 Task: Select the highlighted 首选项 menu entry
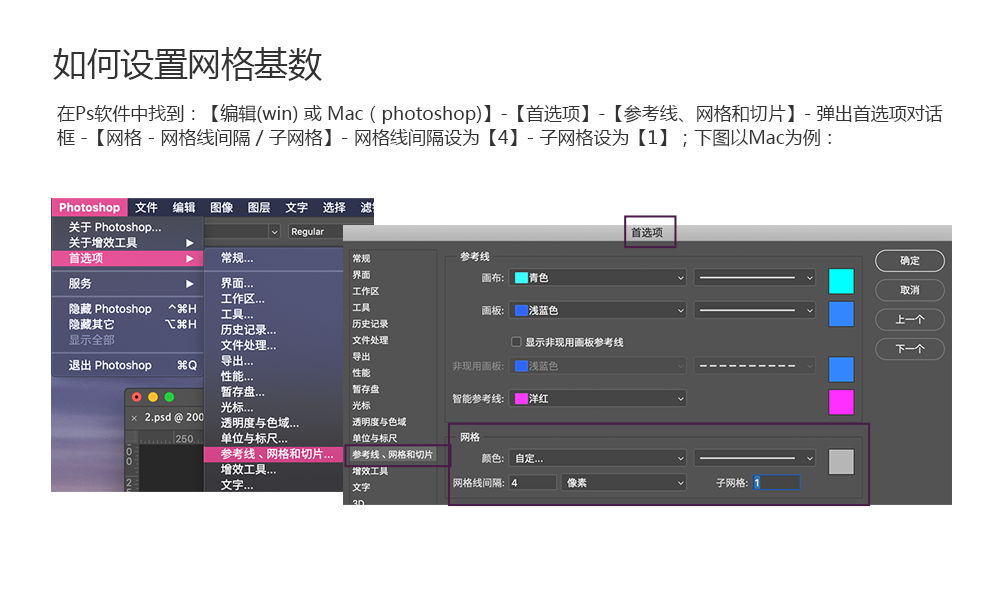(127, 258)
